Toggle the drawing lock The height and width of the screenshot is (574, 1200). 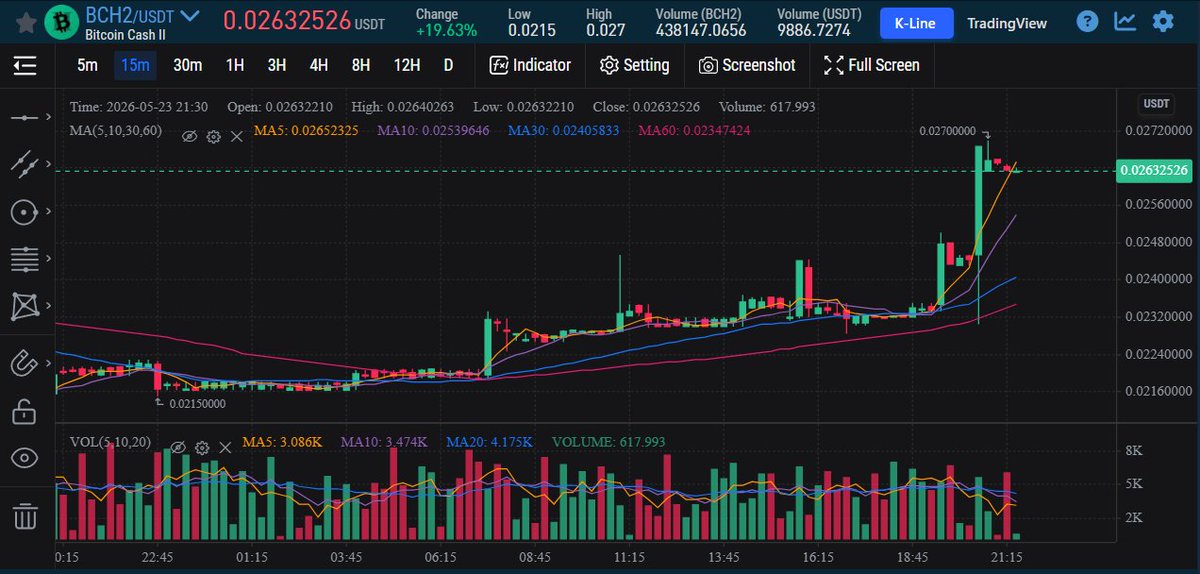[25, 410]
